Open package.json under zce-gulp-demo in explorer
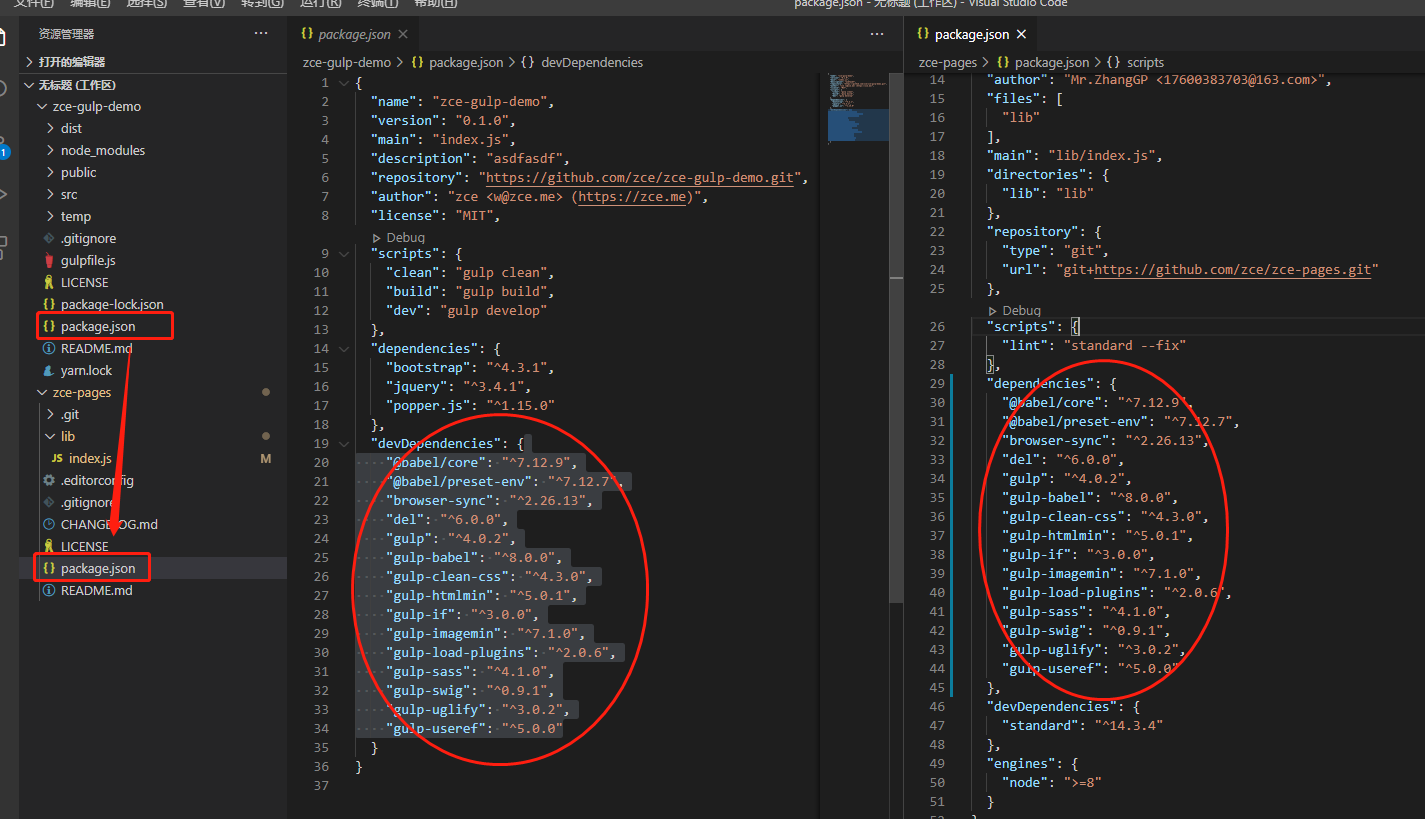 pos(98,326)
